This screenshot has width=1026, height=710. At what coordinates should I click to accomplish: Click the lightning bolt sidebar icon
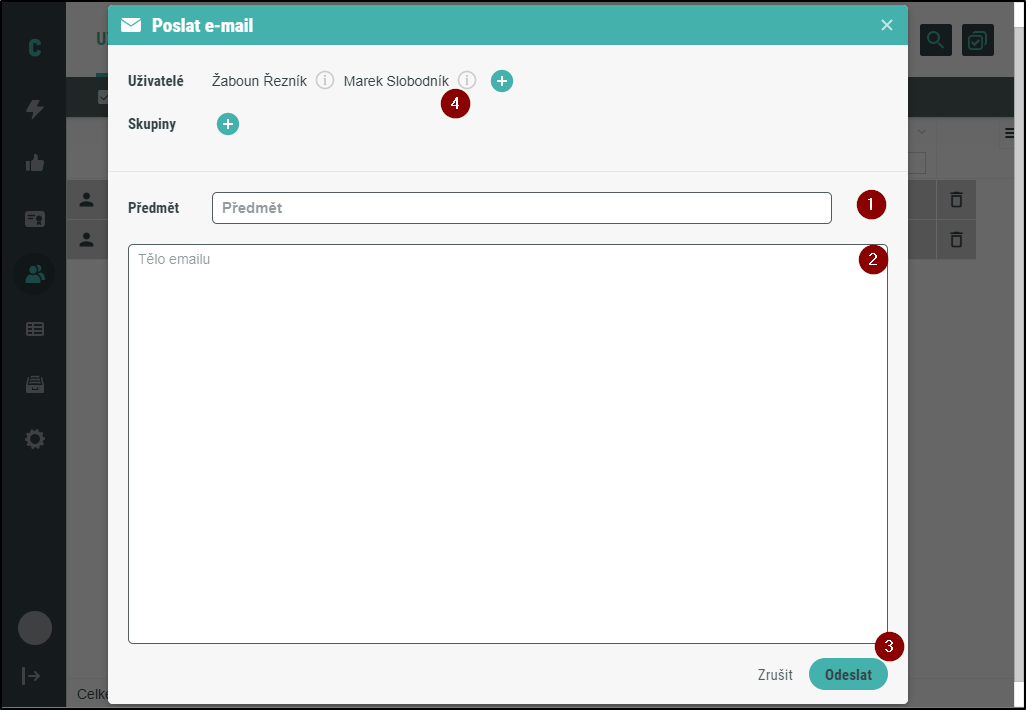(35, 109)
